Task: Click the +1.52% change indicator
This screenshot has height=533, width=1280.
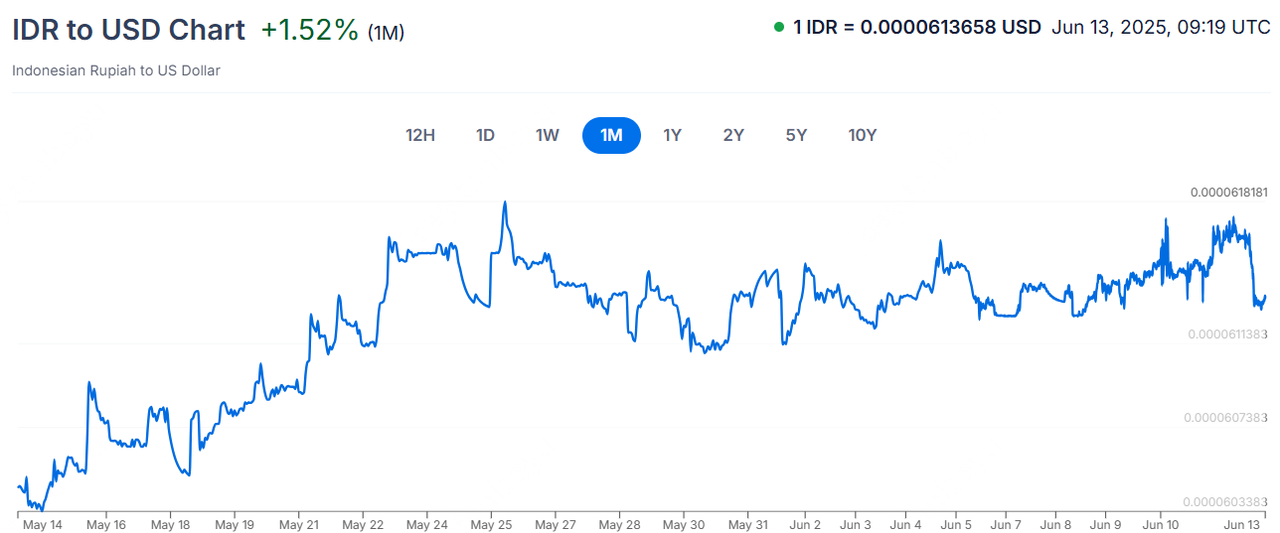Action: coord(309,30)
